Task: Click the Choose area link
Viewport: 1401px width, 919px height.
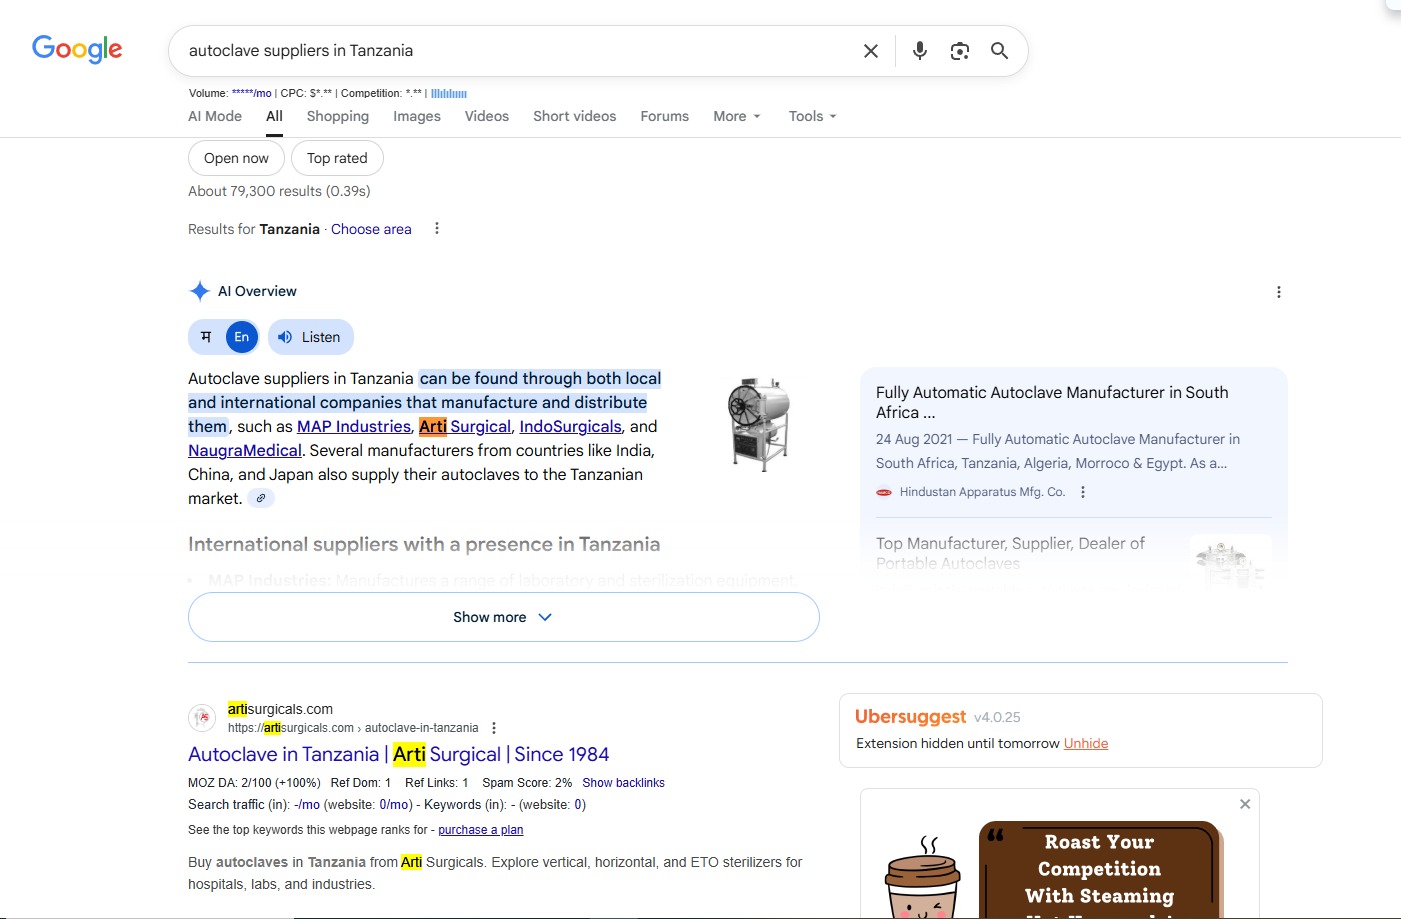Action: click(x=371, y=229)
